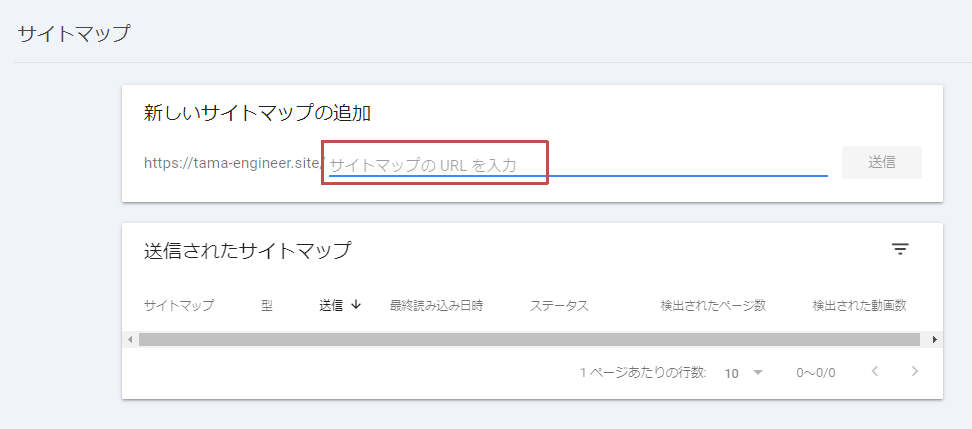
Task: Focus the サイトマップの URL を入力 field
Action: pos(578,164)
